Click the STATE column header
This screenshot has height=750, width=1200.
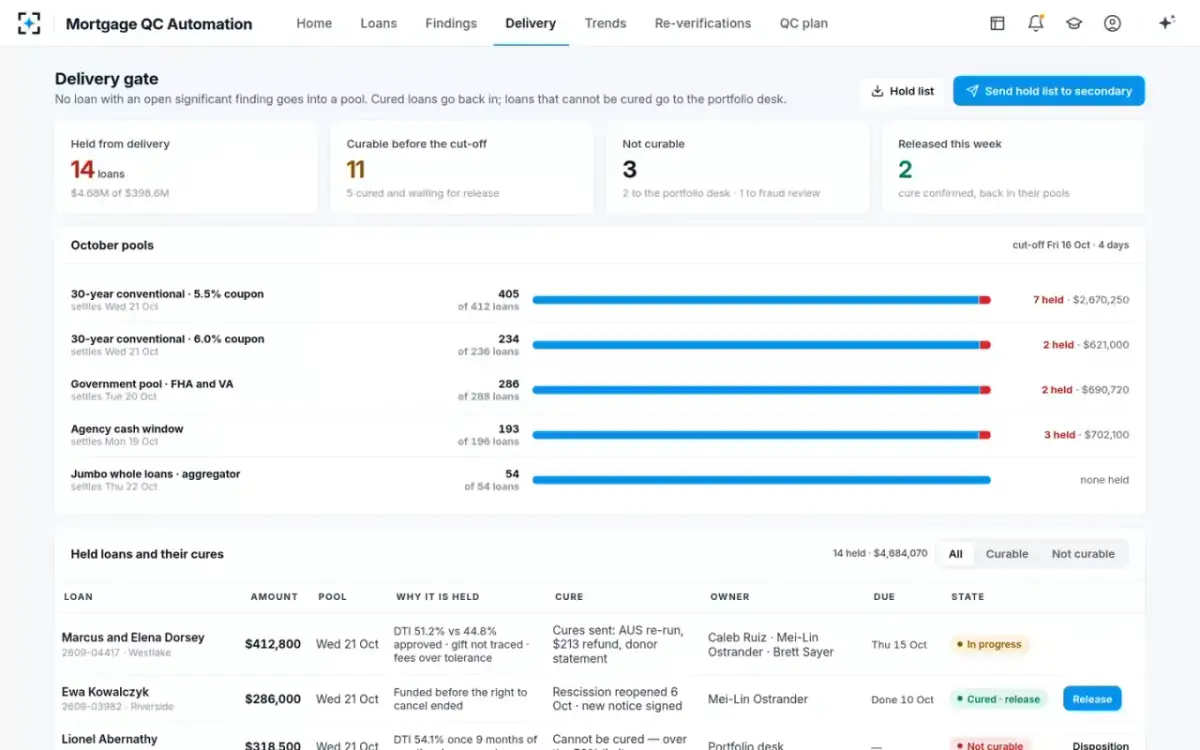coord(968,597)
